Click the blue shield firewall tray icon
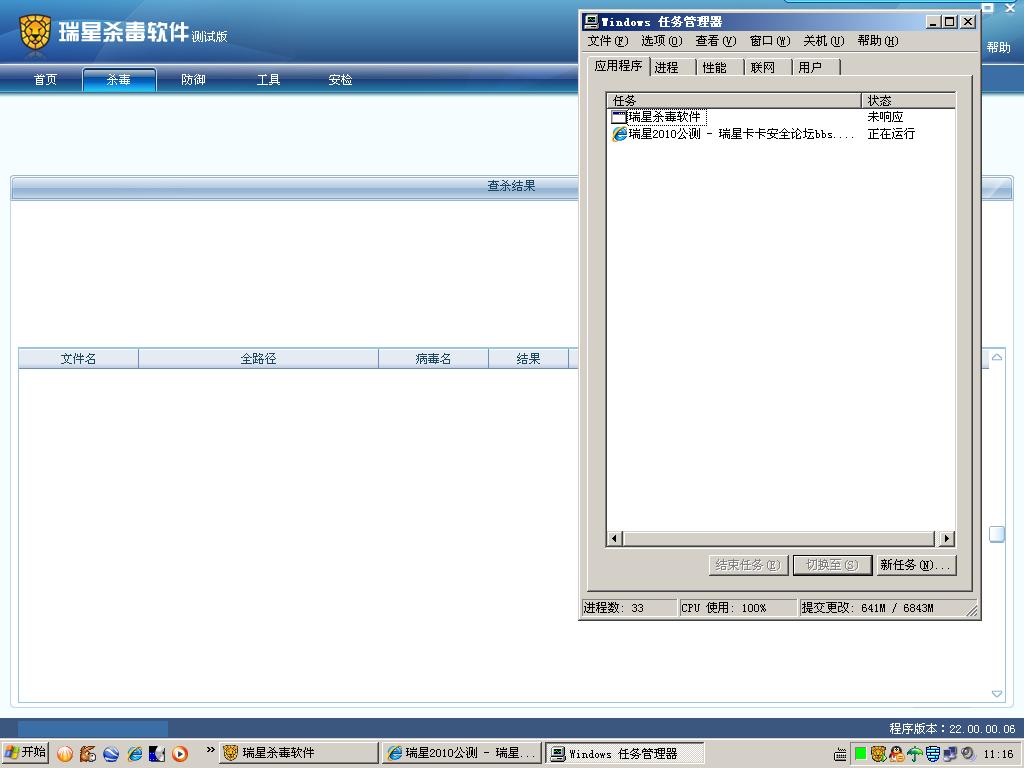 tap(933, 754)
